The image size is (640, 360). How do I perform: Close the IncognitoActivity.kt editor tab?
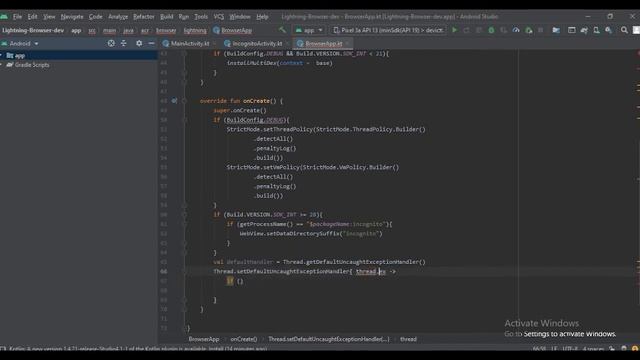click(287, 43)
